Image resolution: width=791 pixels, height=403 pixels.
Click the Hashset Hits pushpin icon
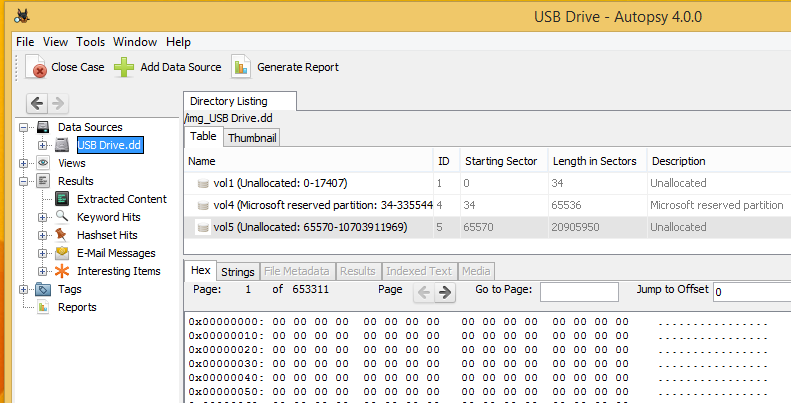click(62, 235)
